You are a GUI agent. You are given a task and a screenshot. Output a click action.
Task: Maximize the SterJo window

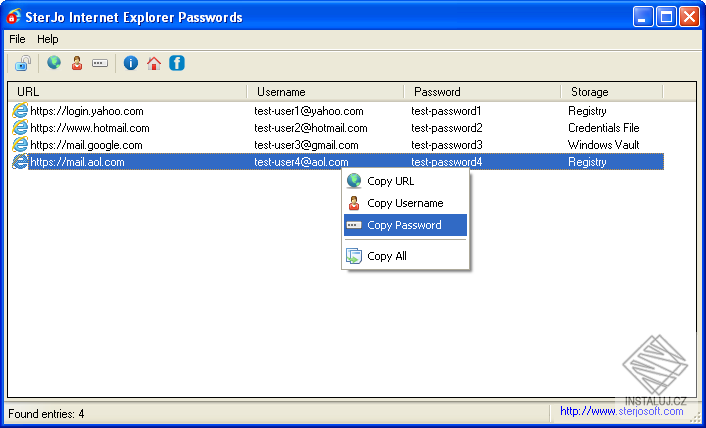point(666,17)
